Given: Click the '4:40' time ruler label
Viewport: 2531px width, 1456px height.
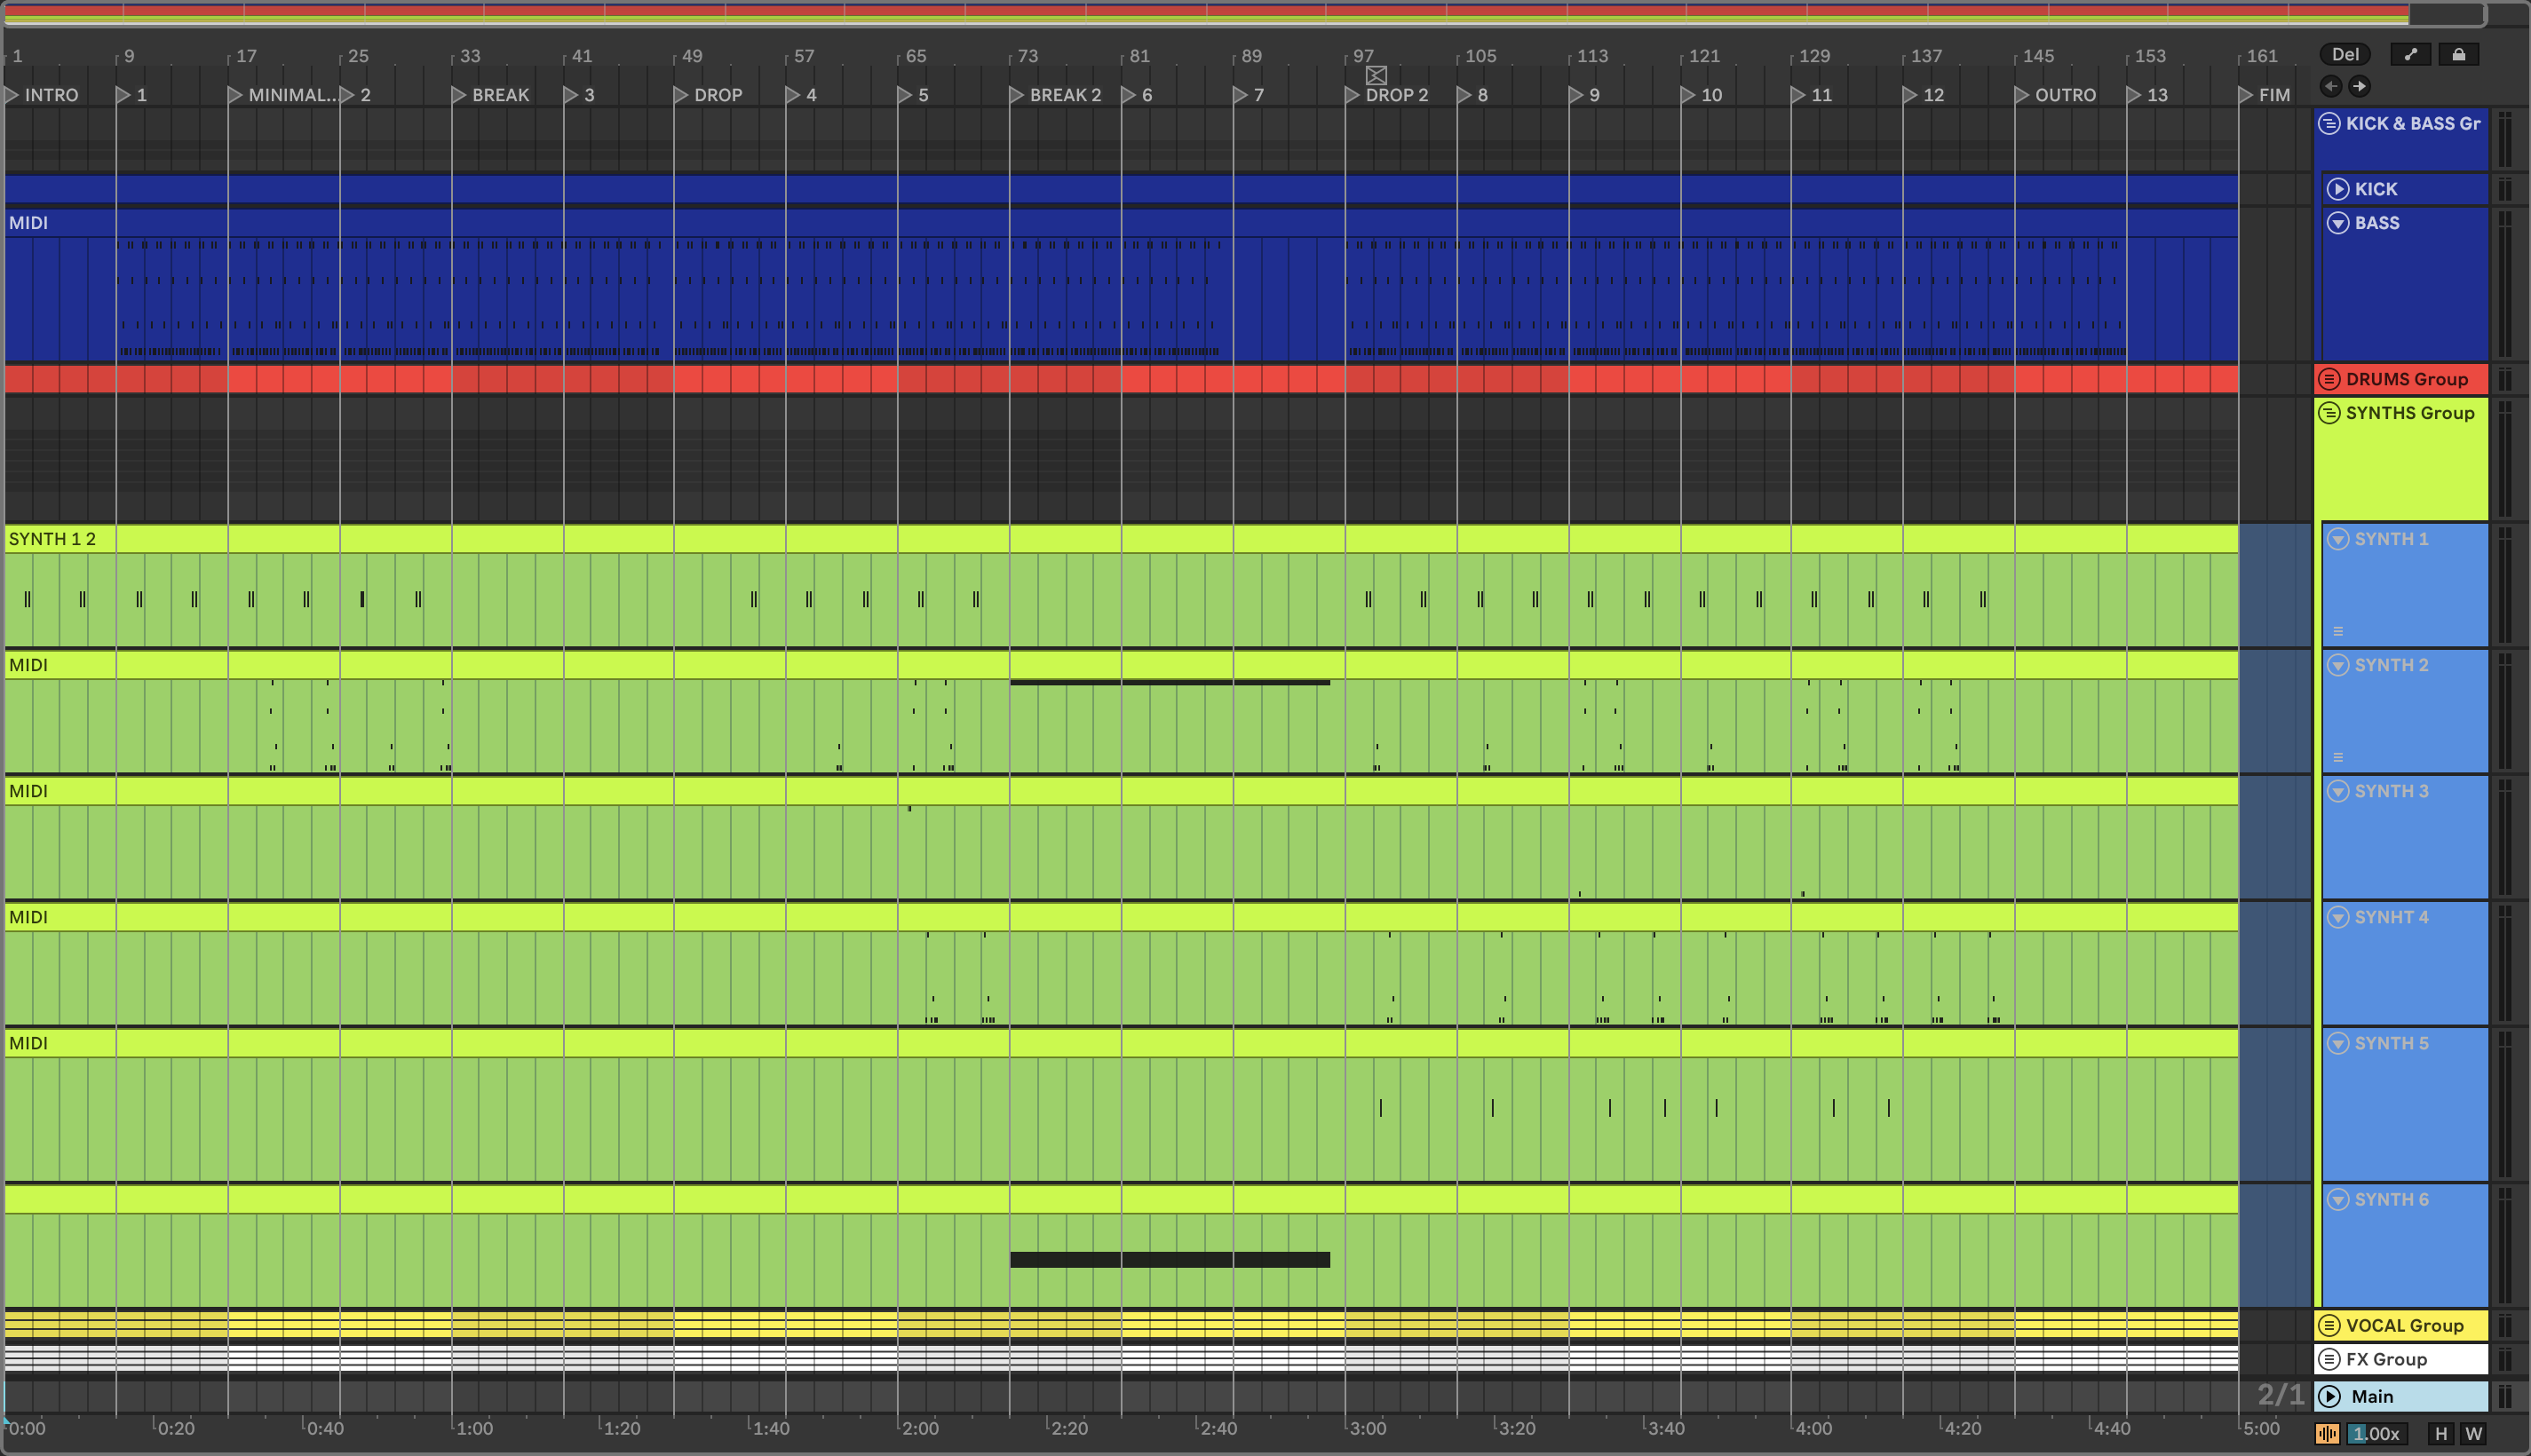Looking at the screenshot, I should coord(2111,1428).
